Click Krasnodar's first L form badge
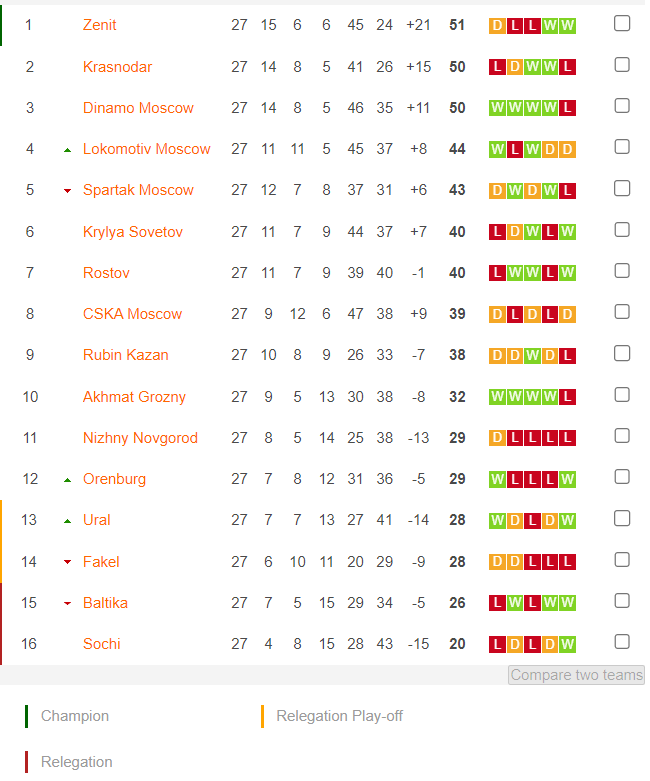The height and width of the screenshot is (781, 650). [x=497, y=67]
